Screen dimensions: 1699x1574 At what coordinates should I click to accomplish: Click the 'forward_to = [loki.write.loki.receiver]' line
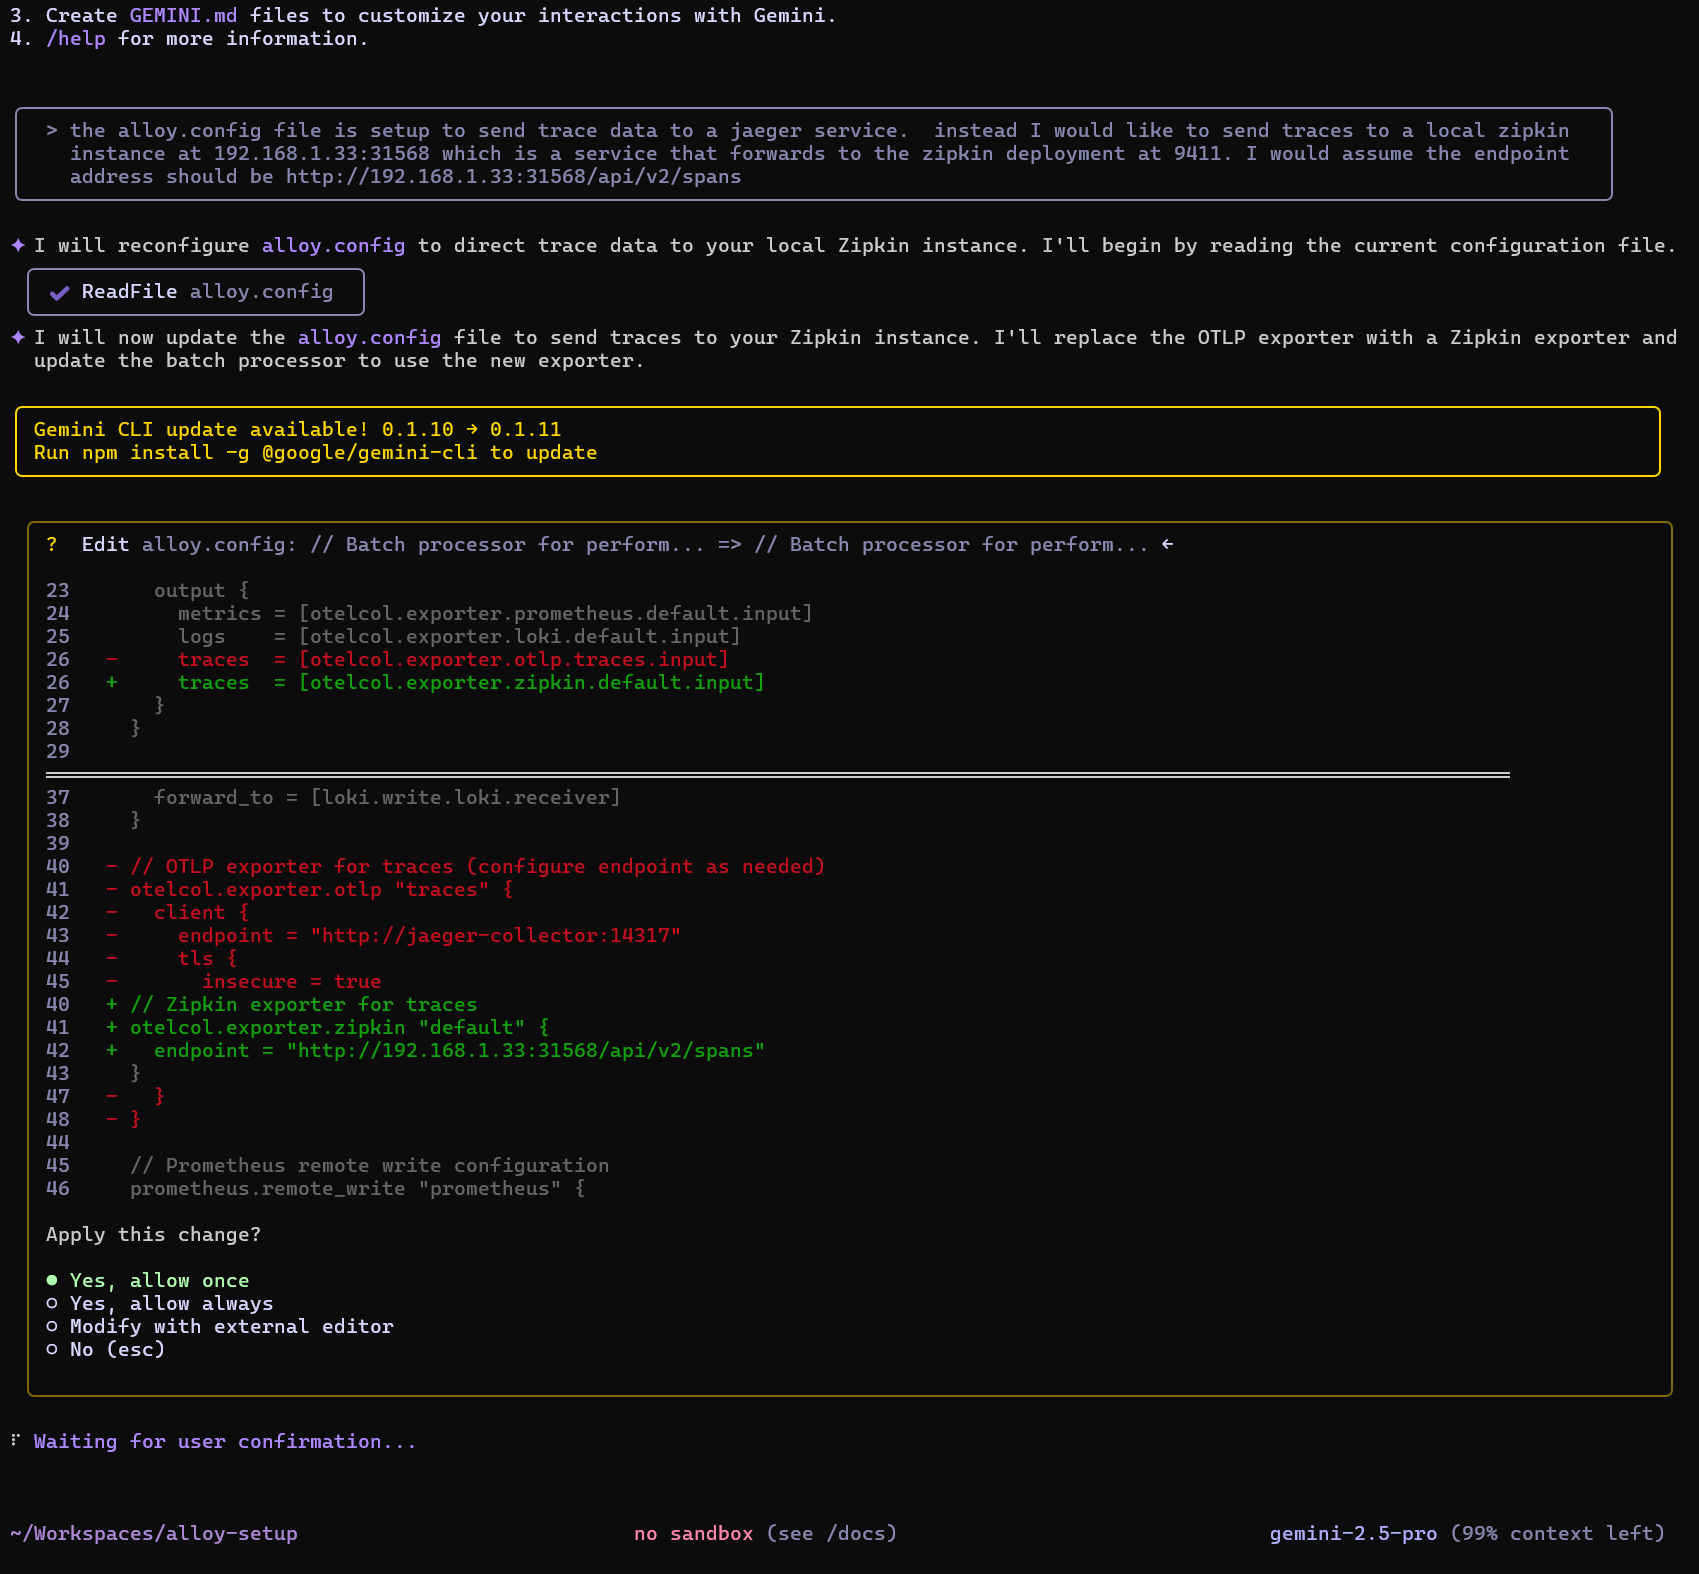[387, 797]
